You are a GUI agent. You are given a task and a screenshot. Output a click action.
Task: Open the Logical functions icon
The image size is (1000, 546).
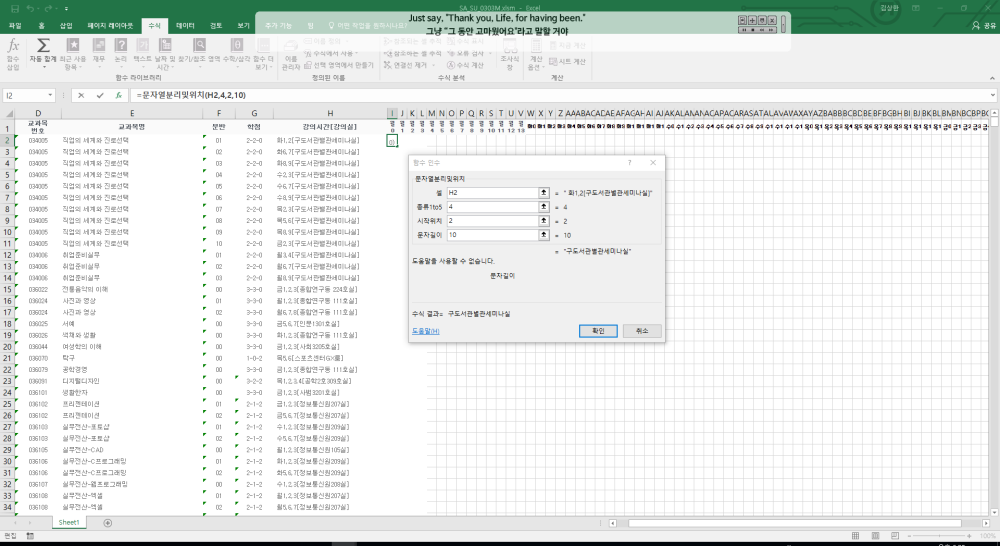tap(120, 46)
